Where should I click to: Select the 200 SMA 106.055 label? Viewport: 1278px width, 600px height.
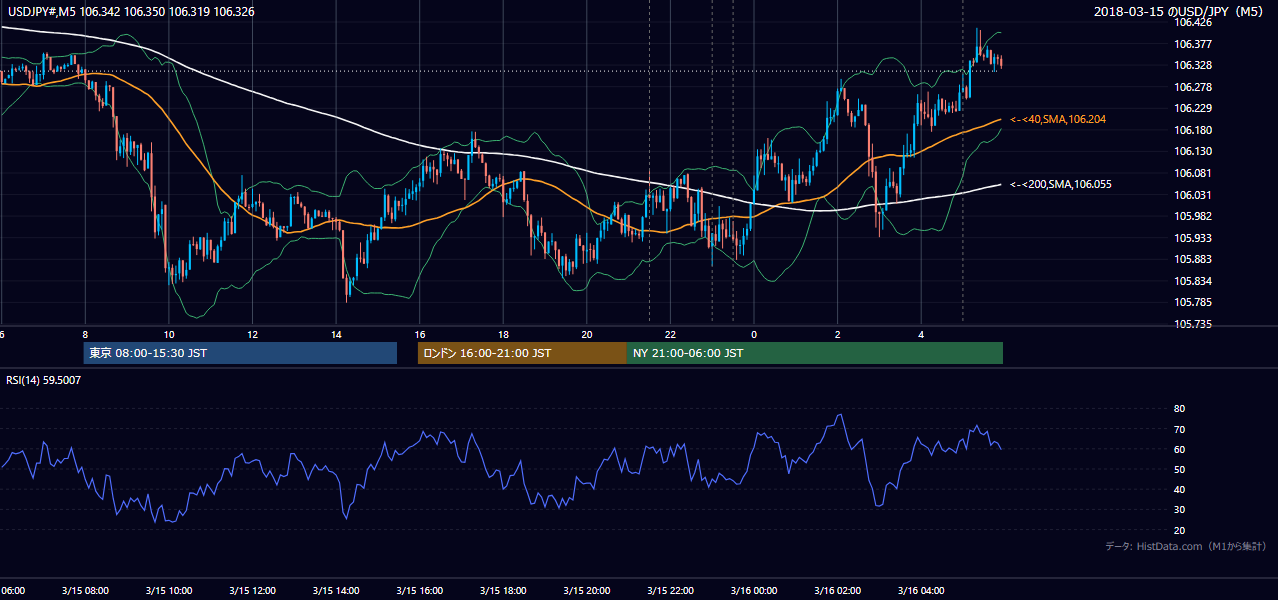click(1061, 184)
